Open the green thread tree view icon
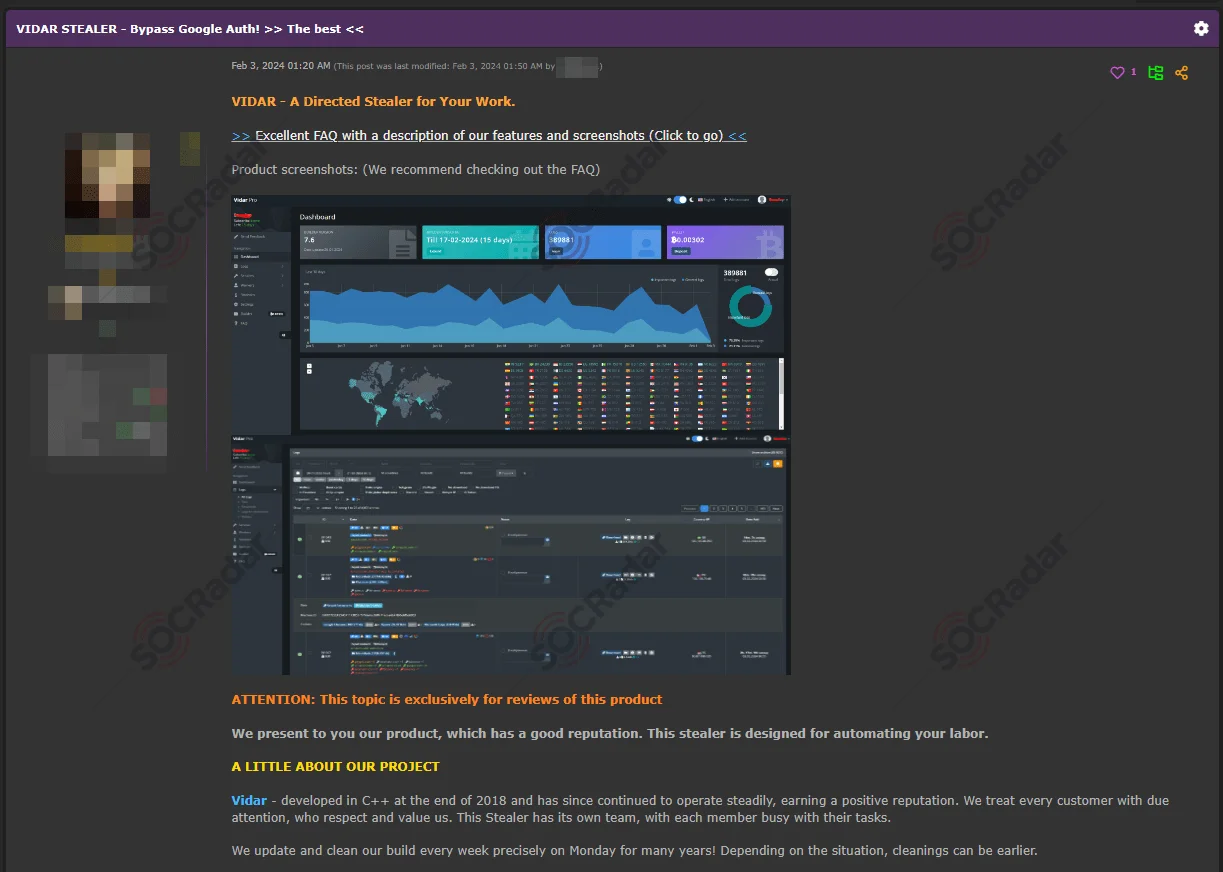 click(1156, 73)
